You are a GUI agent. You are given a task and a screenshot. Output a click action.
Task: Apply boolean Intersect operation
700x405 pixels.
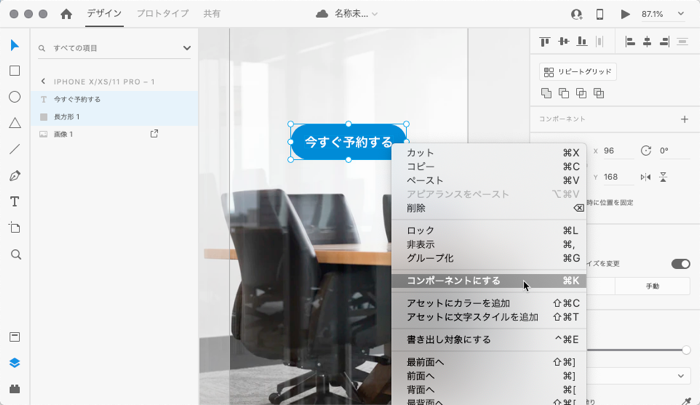click(x=581, y=93)
